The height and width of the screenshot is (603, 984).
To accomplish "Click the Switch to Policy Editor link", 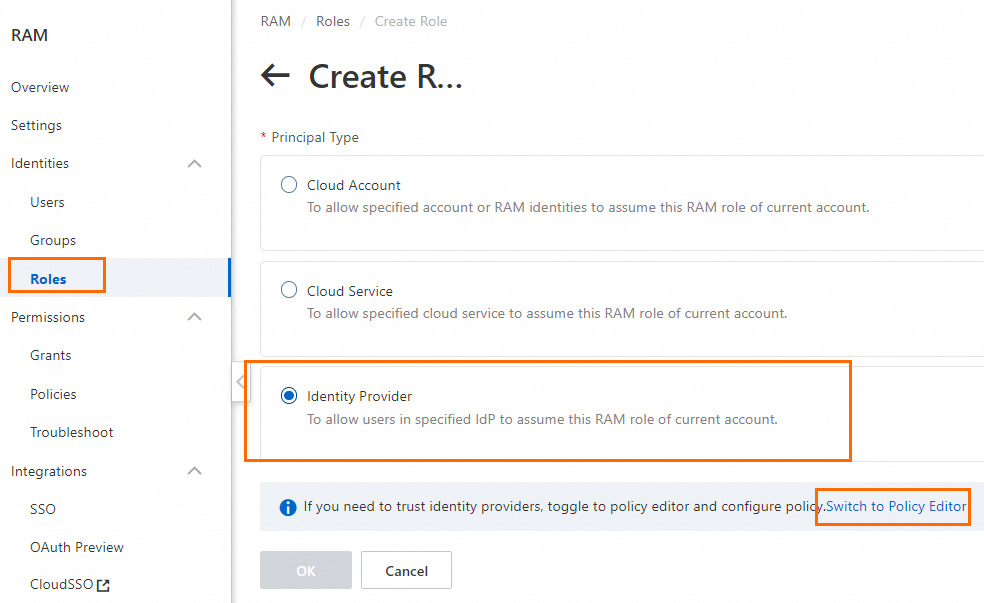I will tap(896, 506).
